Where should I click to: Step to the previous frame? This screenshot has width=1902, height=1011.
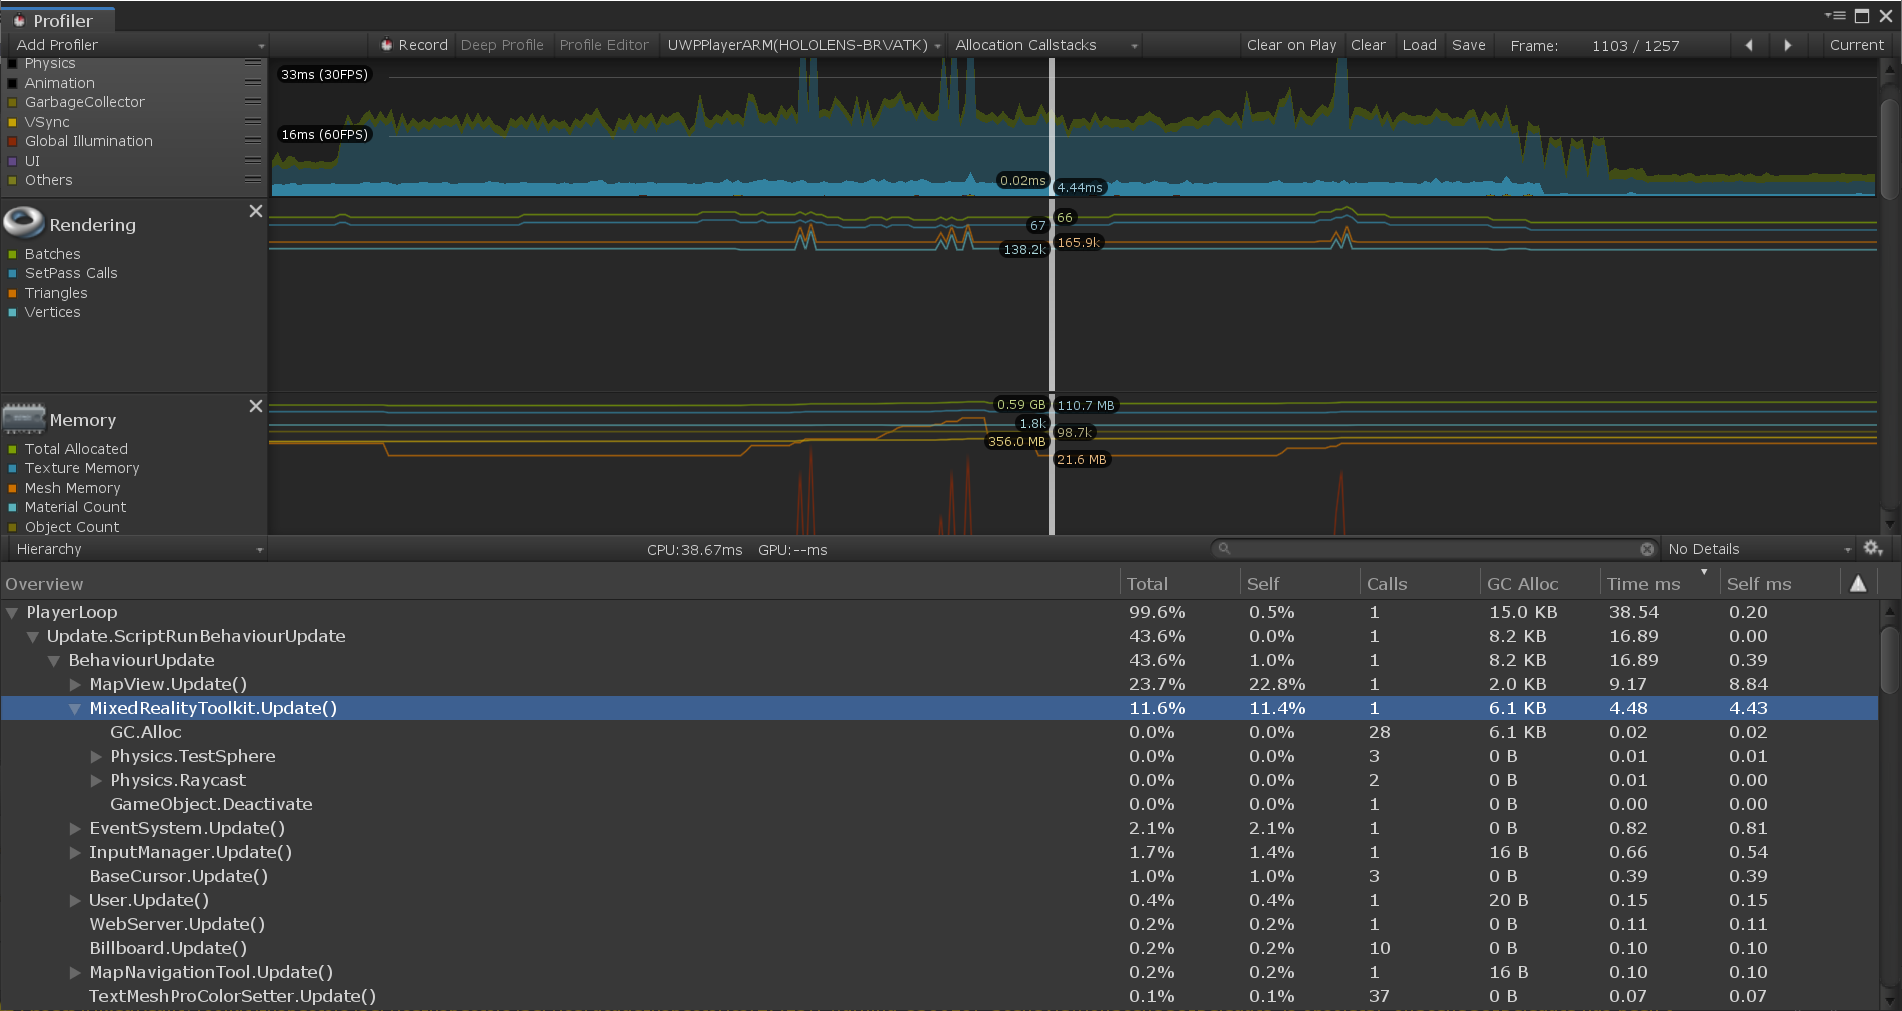1749,45
